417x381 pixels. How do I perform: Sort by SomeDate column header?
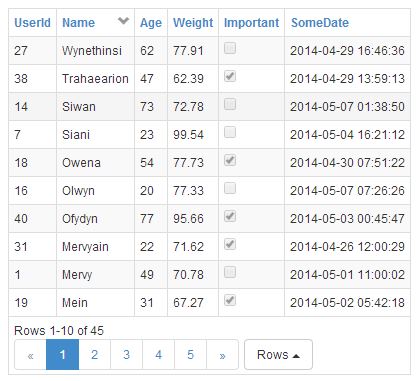[x=320, y=23]
